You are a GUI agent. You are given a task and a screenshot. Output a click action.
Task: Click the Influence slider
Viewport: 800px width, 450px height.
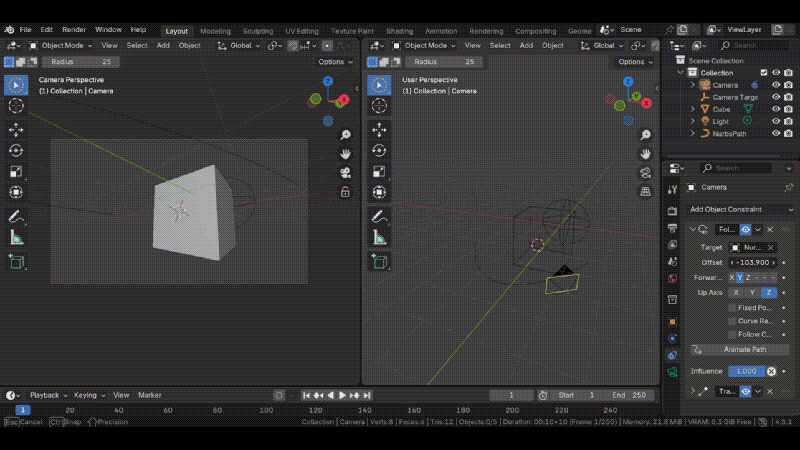click(x=746, y=371)
